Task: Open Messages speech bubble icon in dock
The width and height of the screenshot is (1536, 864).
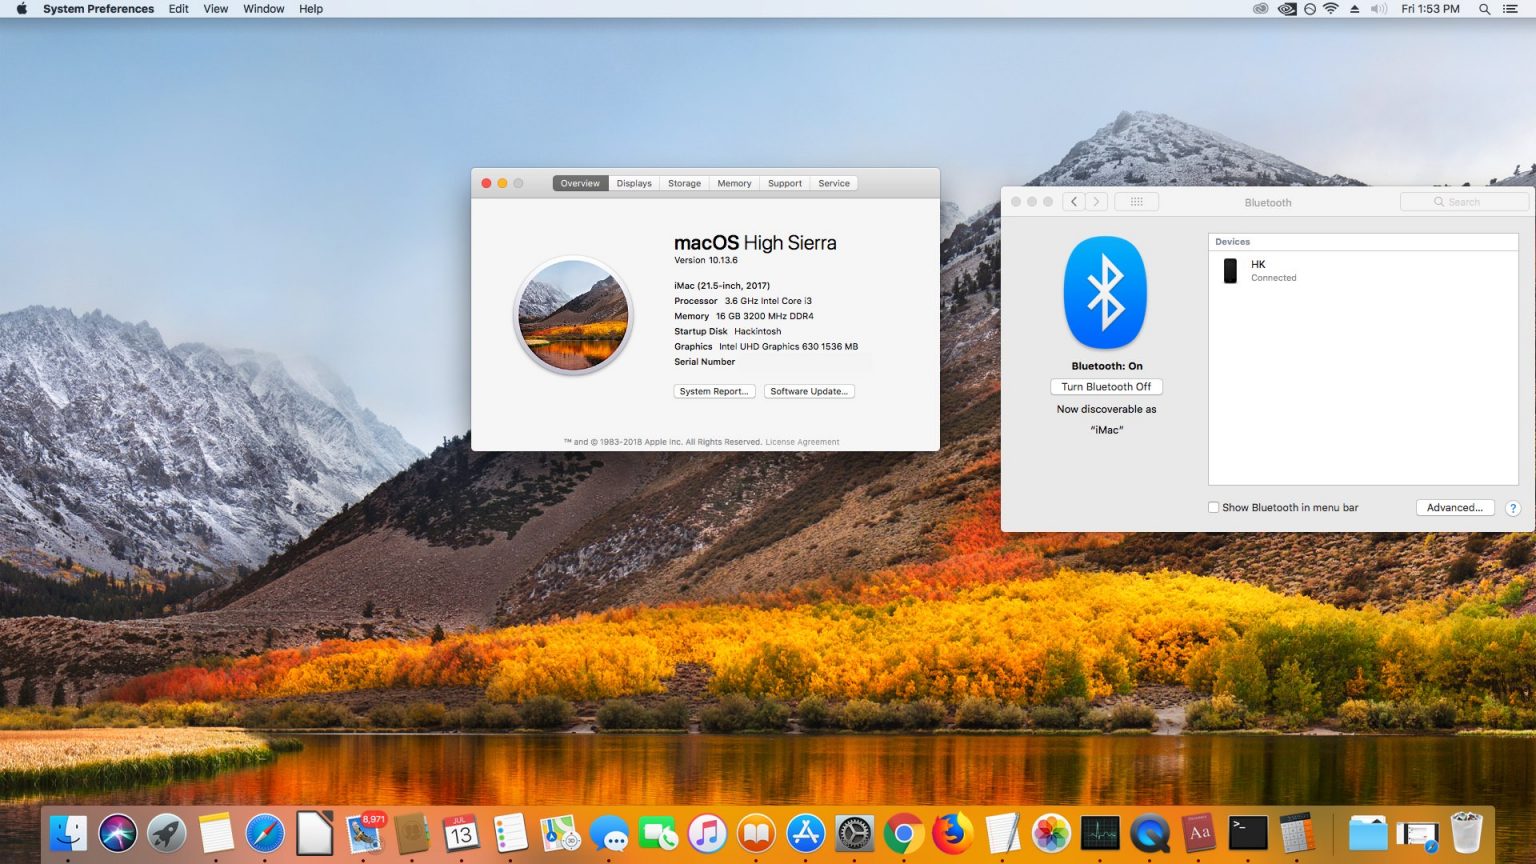Action: click(x=609, y=833)
